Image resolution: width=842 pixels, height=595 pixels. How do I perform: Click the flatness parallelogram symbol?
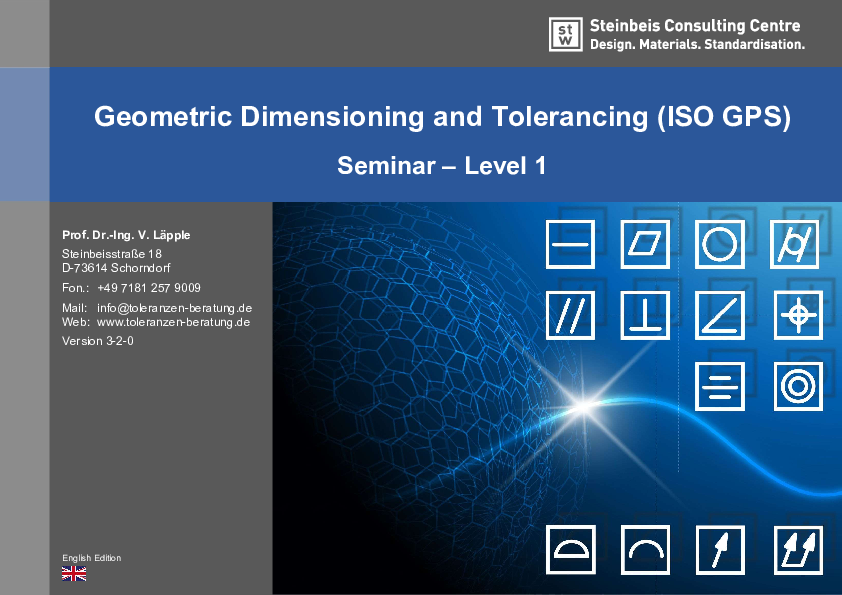click(x=645, y=244)
